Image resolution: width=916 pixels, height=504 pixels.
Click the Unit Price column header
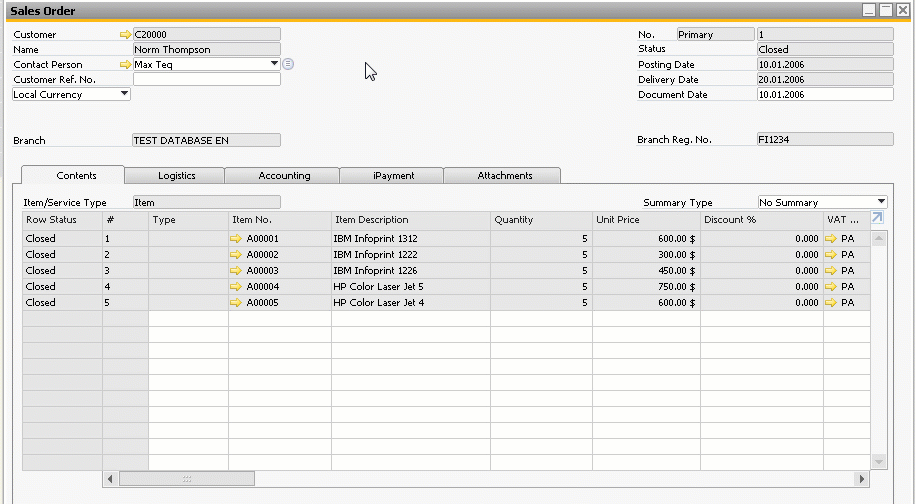(647, 220)
